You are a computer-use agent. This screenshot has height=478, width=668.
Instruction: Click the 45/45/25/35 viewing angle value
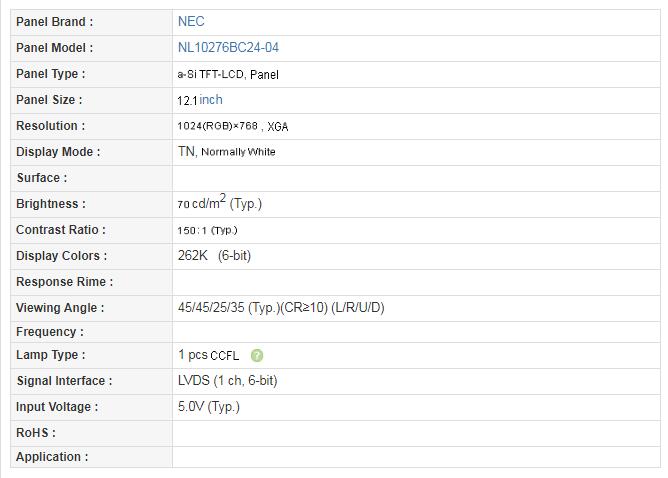click(x=281, y=308)
